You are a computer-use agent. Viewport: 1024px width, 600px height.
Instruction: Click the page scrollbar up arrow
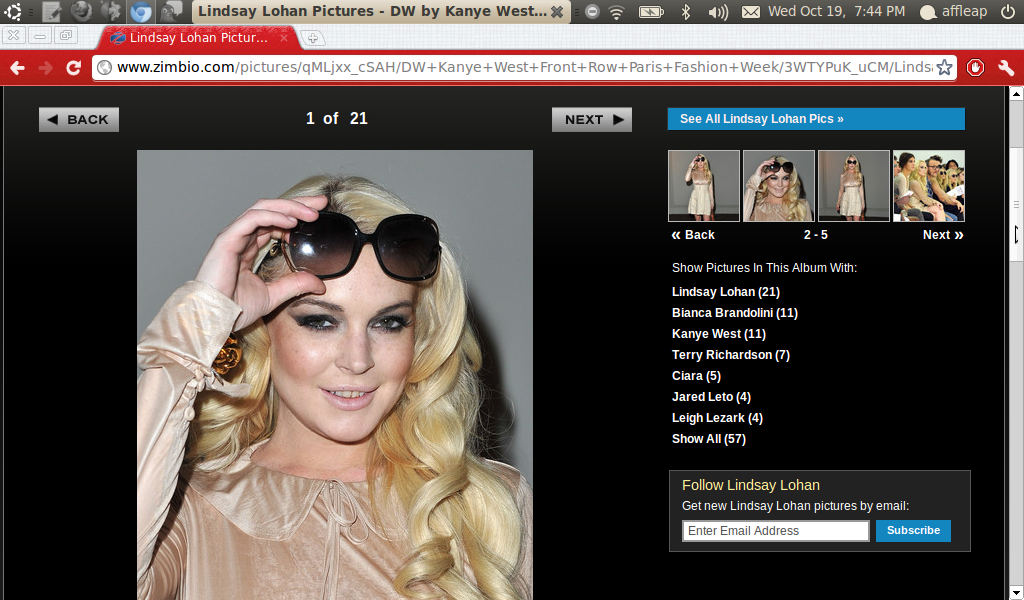(x=1016, y=93)
